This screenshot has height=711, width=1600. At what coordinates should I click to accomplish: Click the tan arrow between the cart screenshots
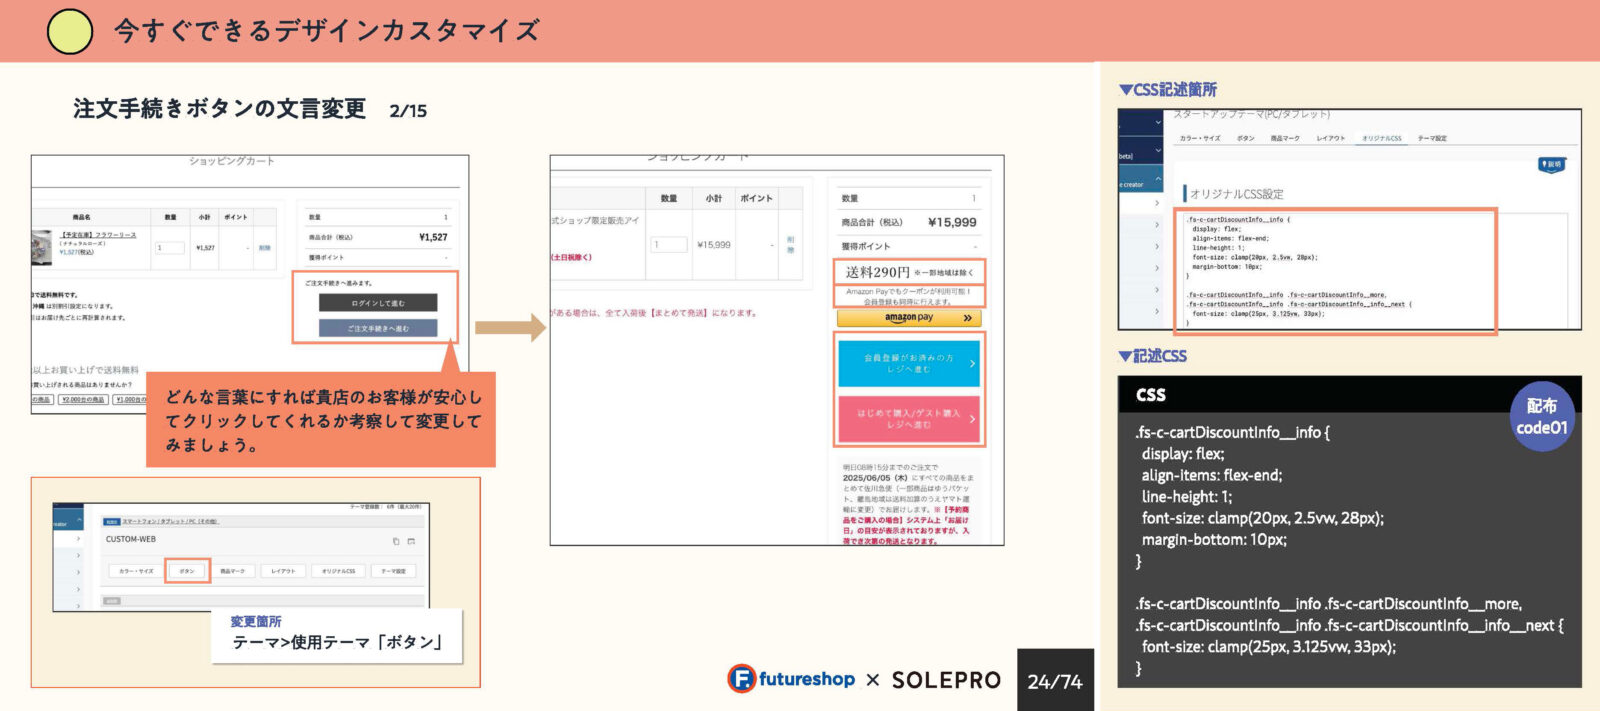click(509, 328)
